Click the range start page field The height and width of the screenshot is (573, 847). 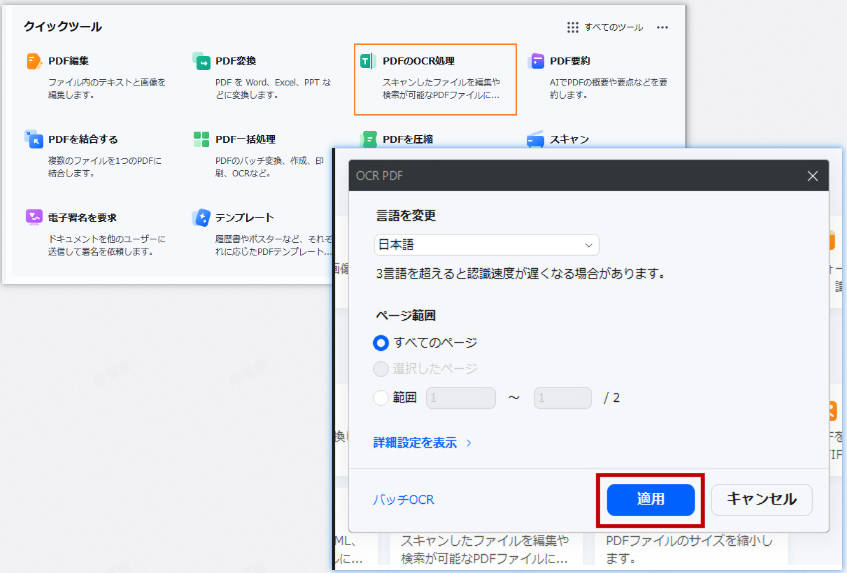click(461, 398)
